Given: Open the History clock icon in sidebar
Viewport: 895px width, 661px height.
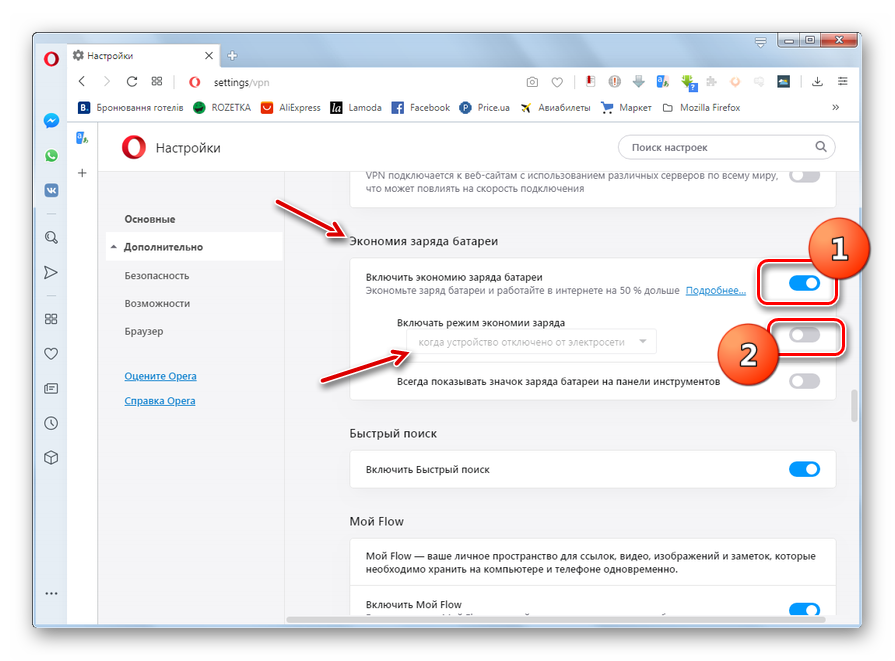Looking at the screenshot, I should coord(51,423).
